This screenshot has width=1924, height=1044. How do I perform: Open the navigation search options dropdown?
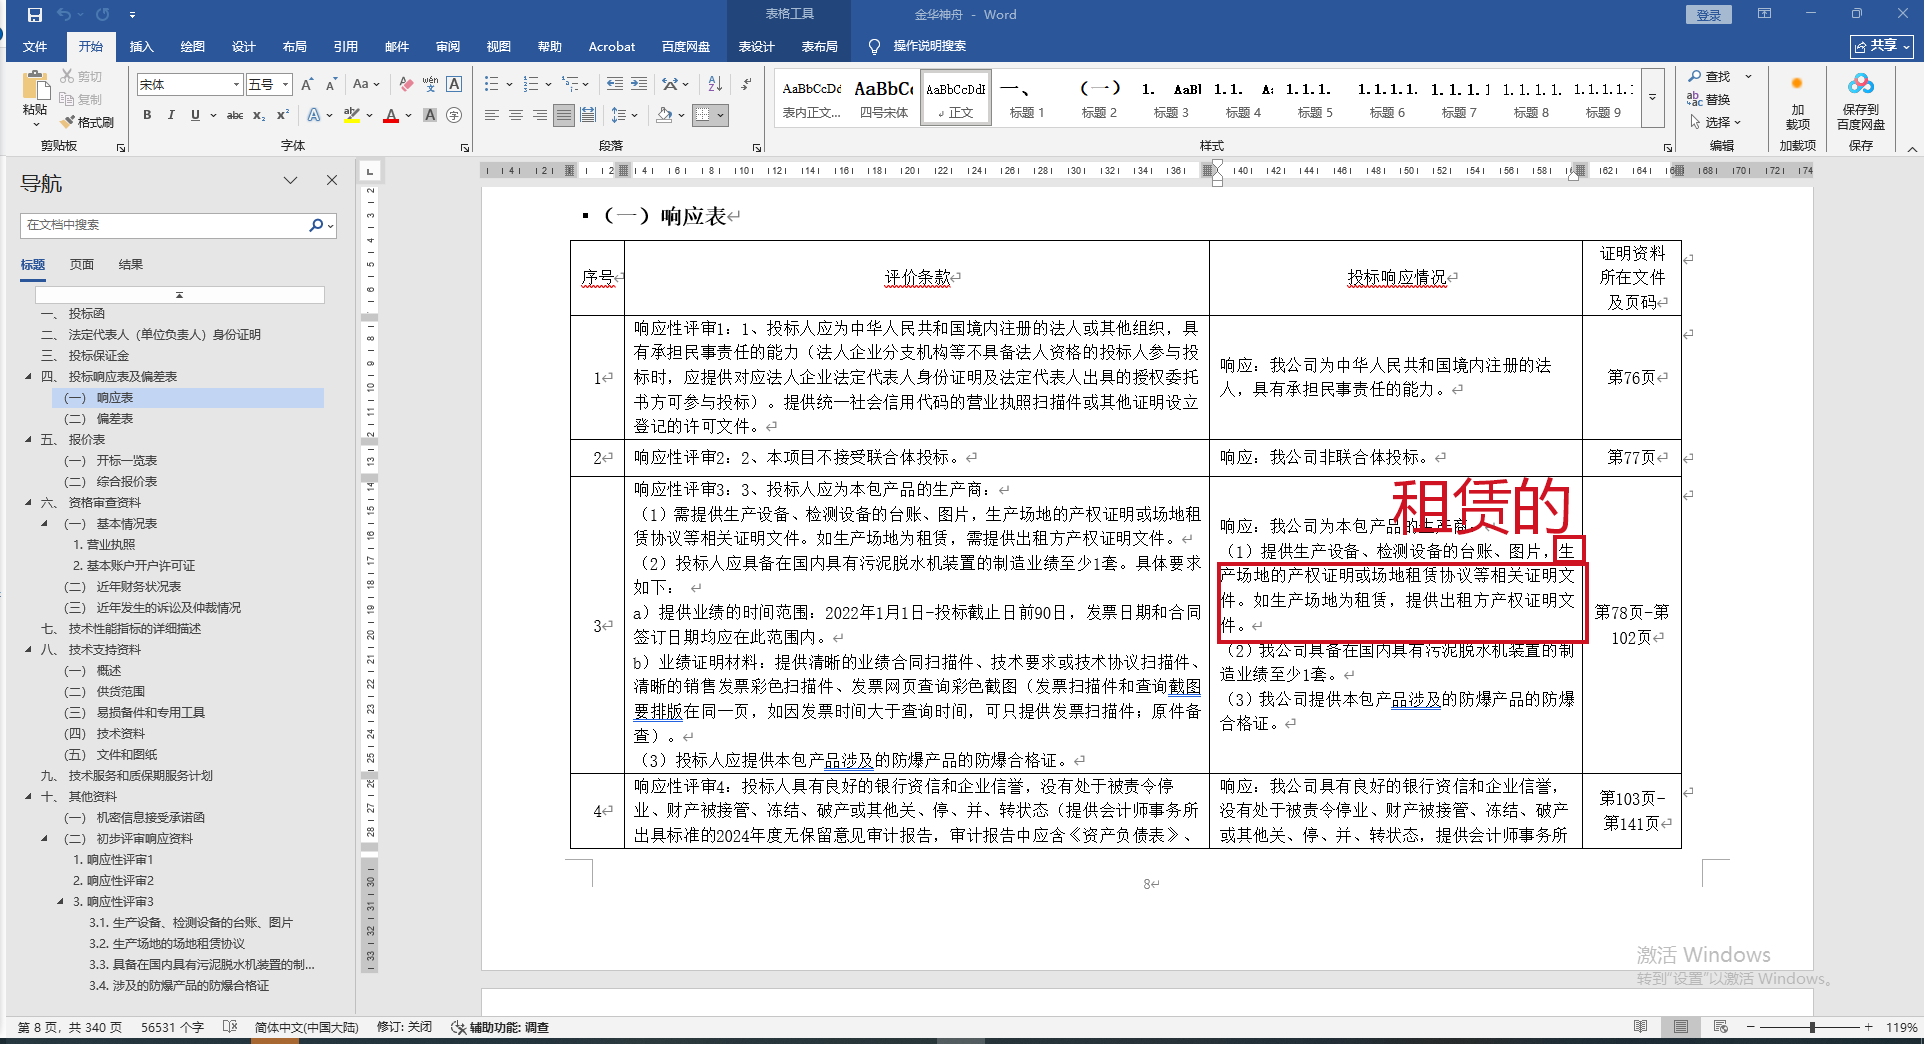coord(330,226)
